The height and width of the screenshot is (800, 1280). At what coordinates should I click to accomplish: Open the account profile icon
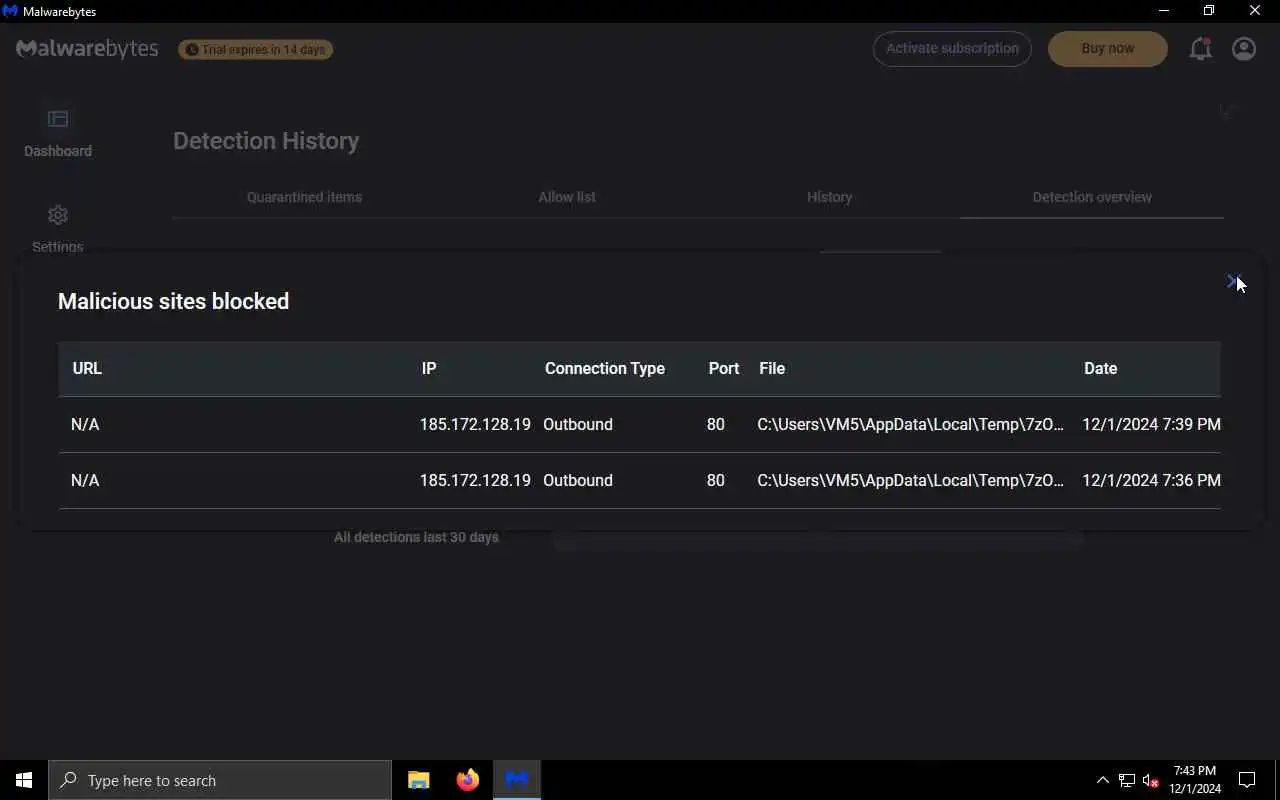[x=1244, y=48]
